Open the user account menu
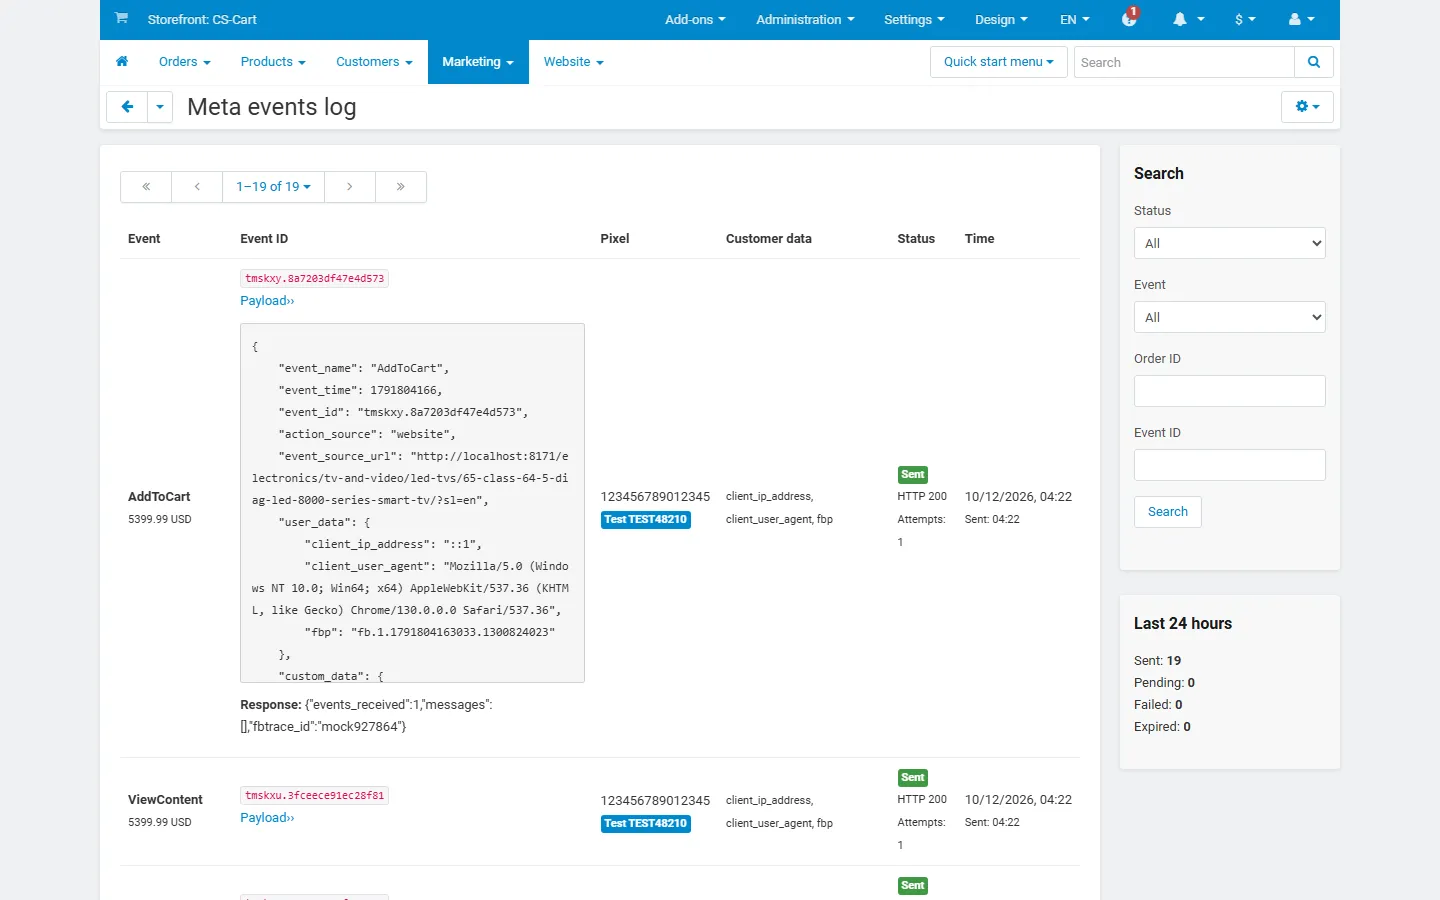The width and height of the screenshot is (1440, 900). point(1302,19)
